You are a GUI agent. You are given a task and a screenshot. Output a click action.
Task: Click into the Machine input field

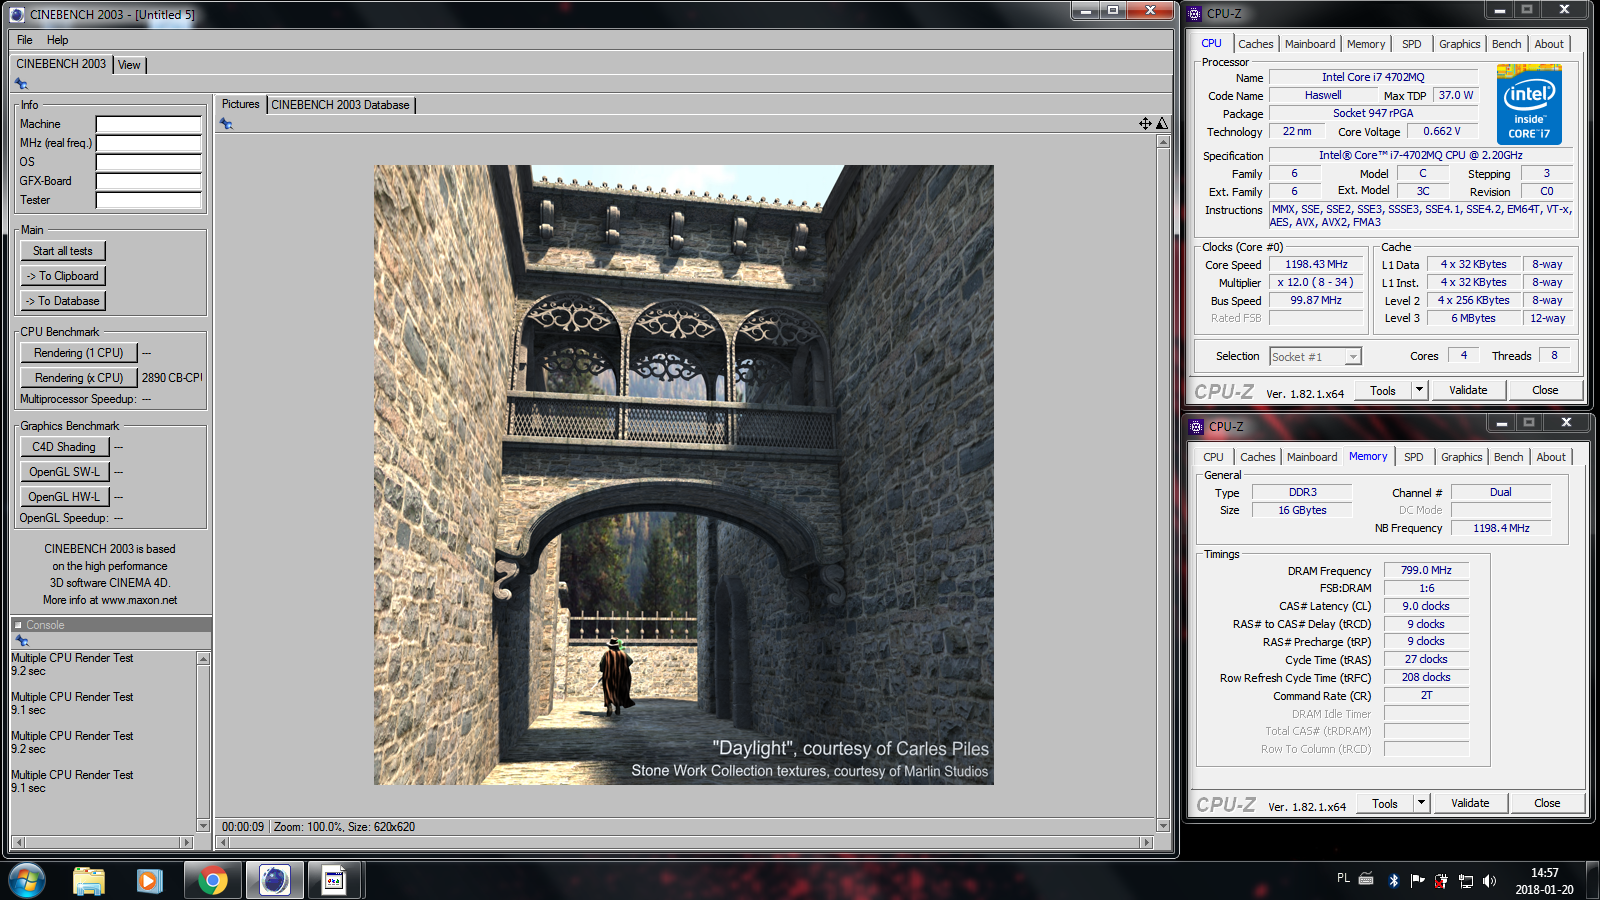pyautogui.click(x=149, y=125)
